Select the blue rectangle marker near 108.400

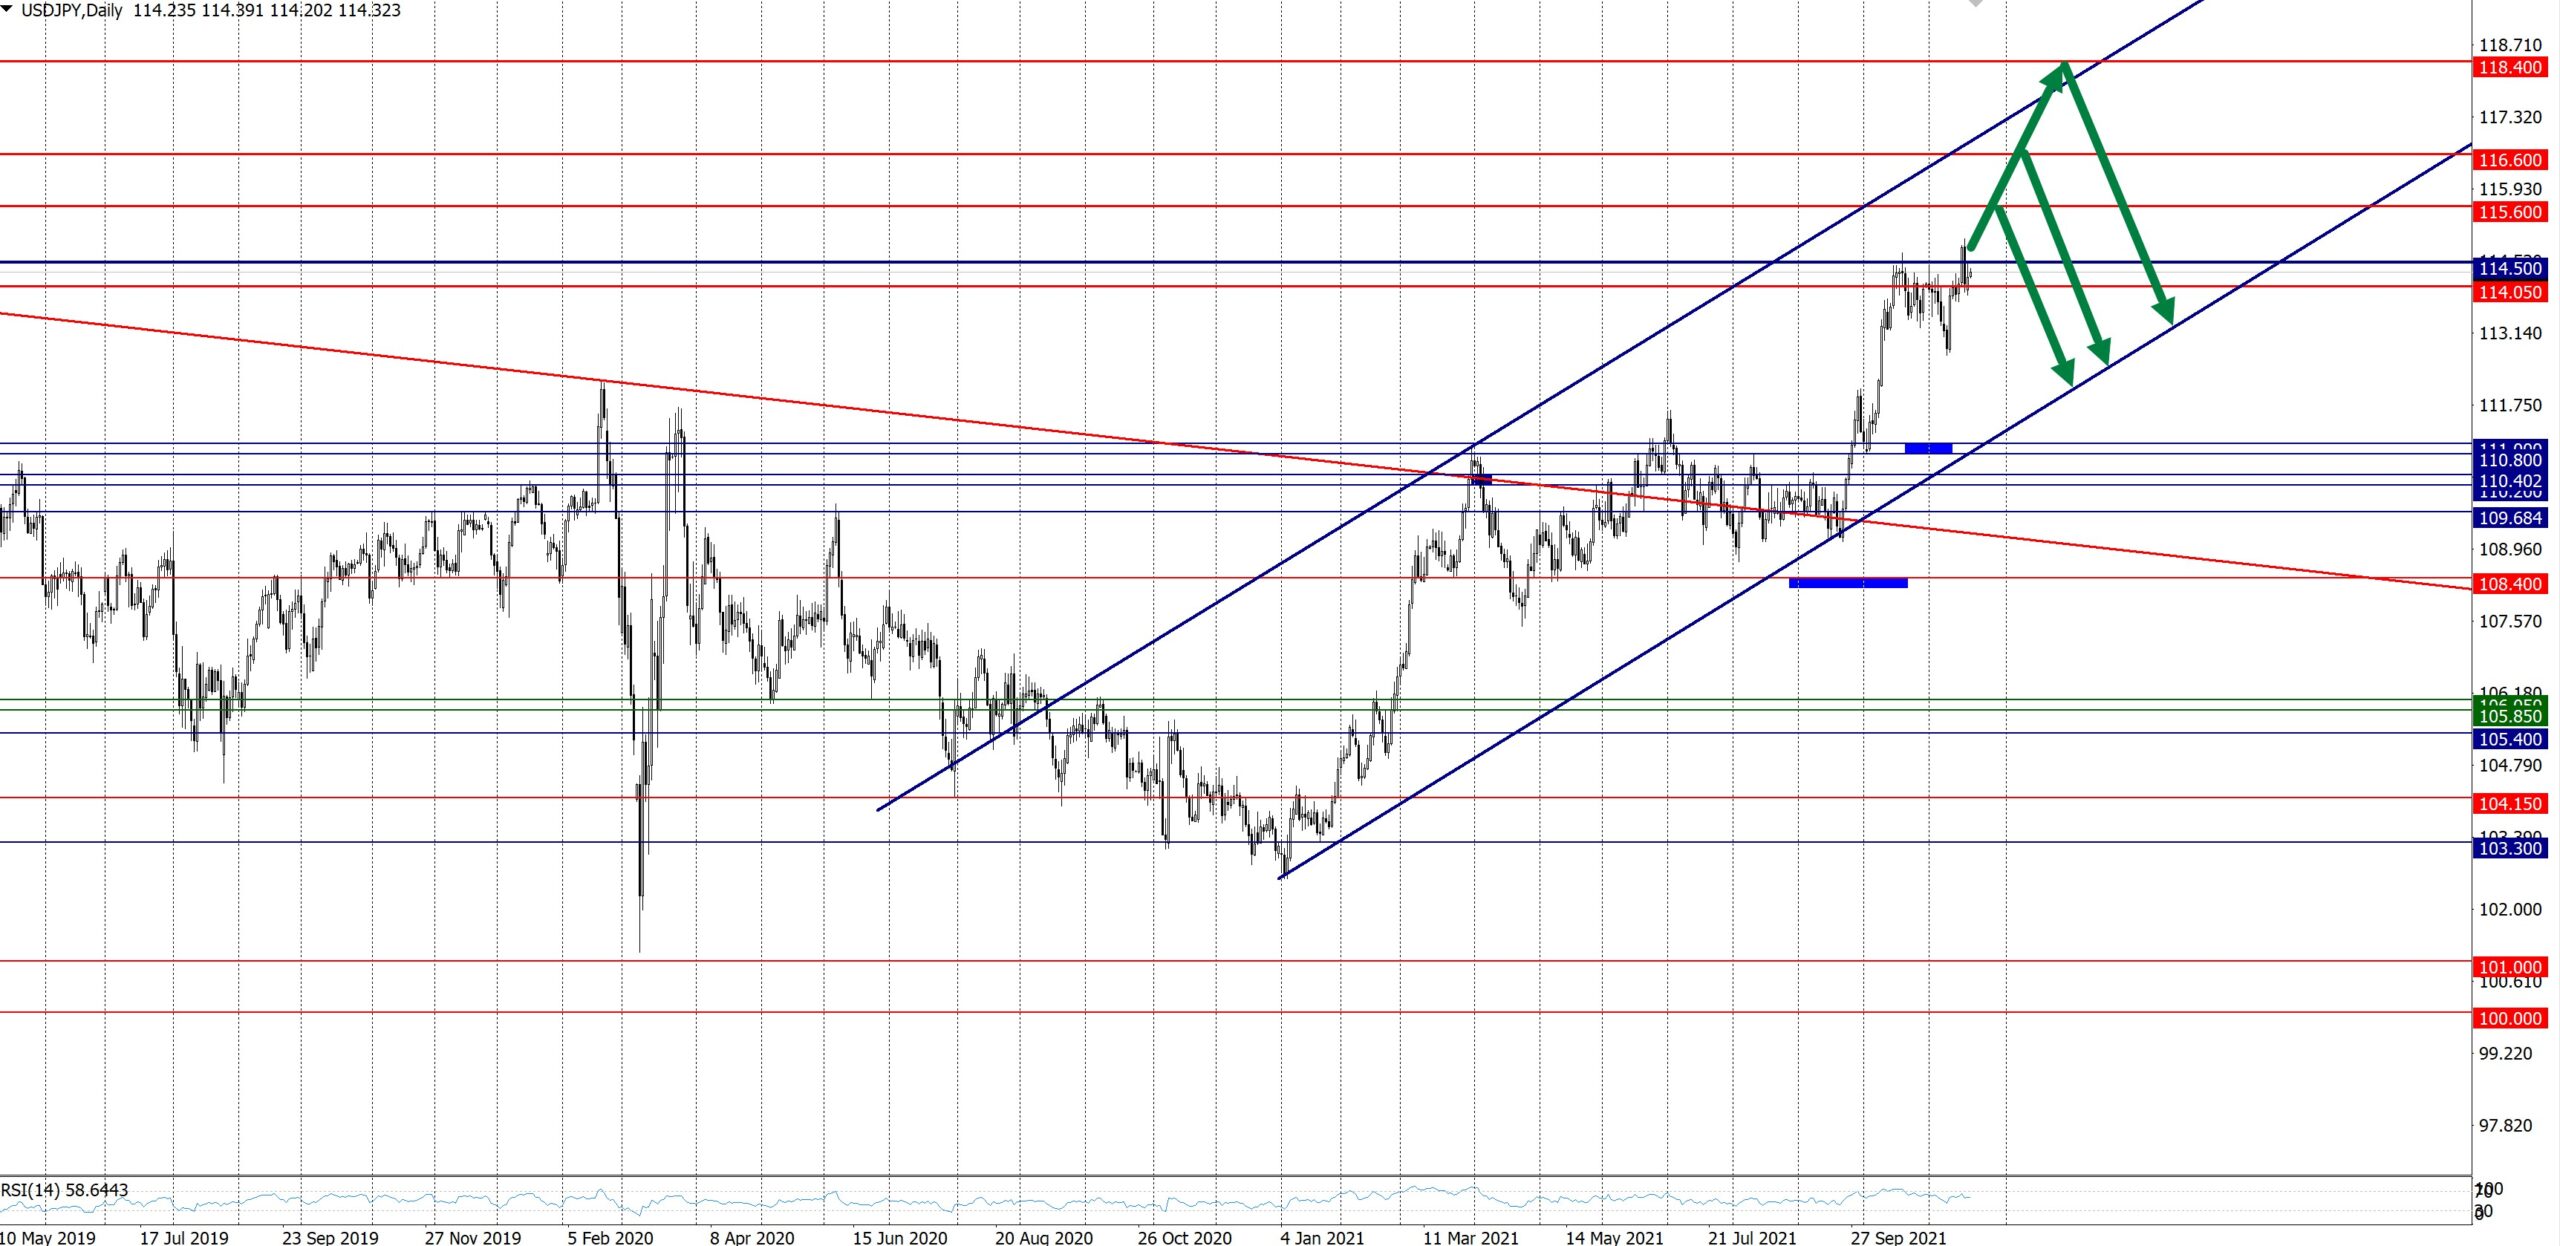(x=1847, y=583)
